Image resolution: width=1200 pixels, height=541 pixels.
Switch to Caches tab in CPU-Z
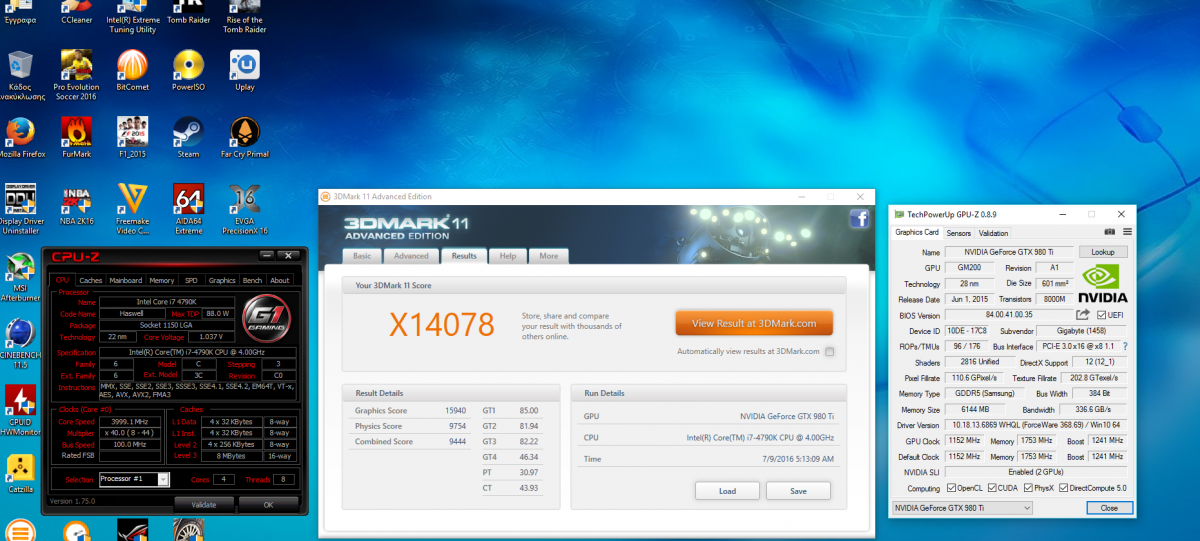coord(91,280)
